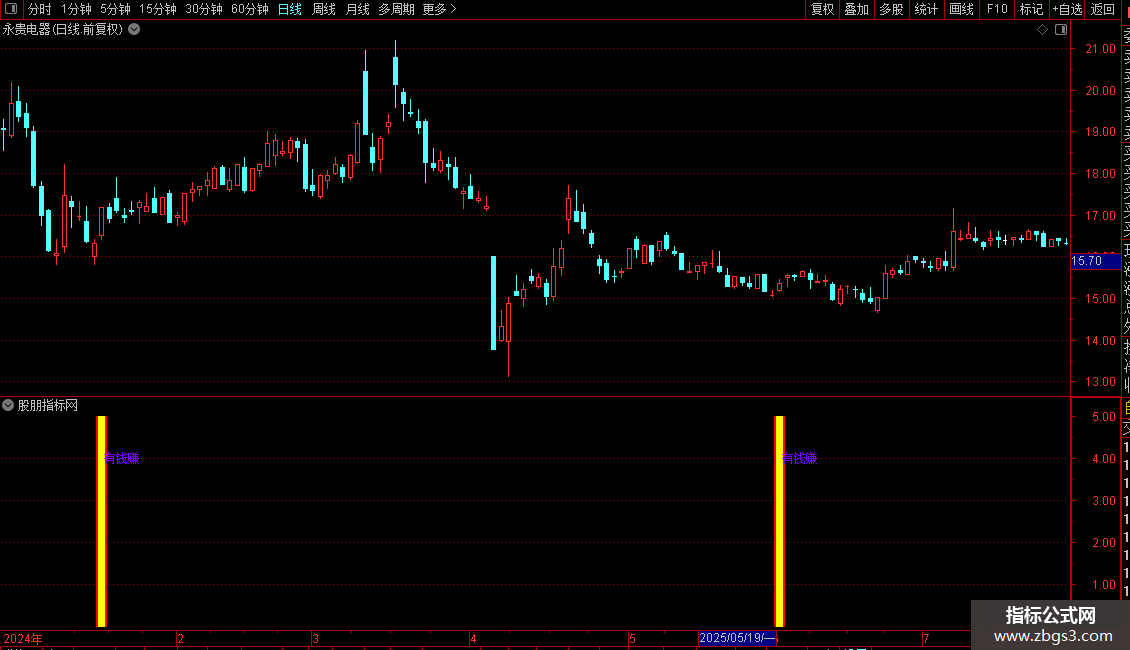
Task: Click the 15.70 current price label
Action: [x=1095, y=261]
